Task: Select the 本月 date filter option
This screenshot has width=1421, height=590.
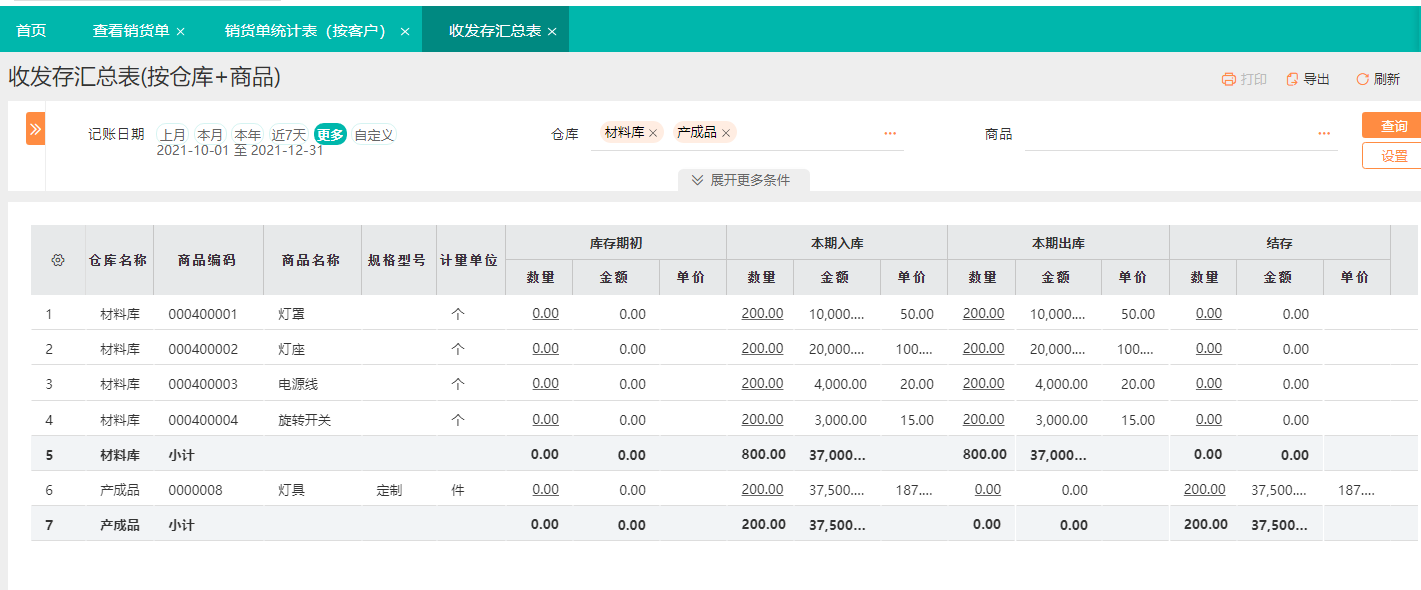Action: coord(211,133)
